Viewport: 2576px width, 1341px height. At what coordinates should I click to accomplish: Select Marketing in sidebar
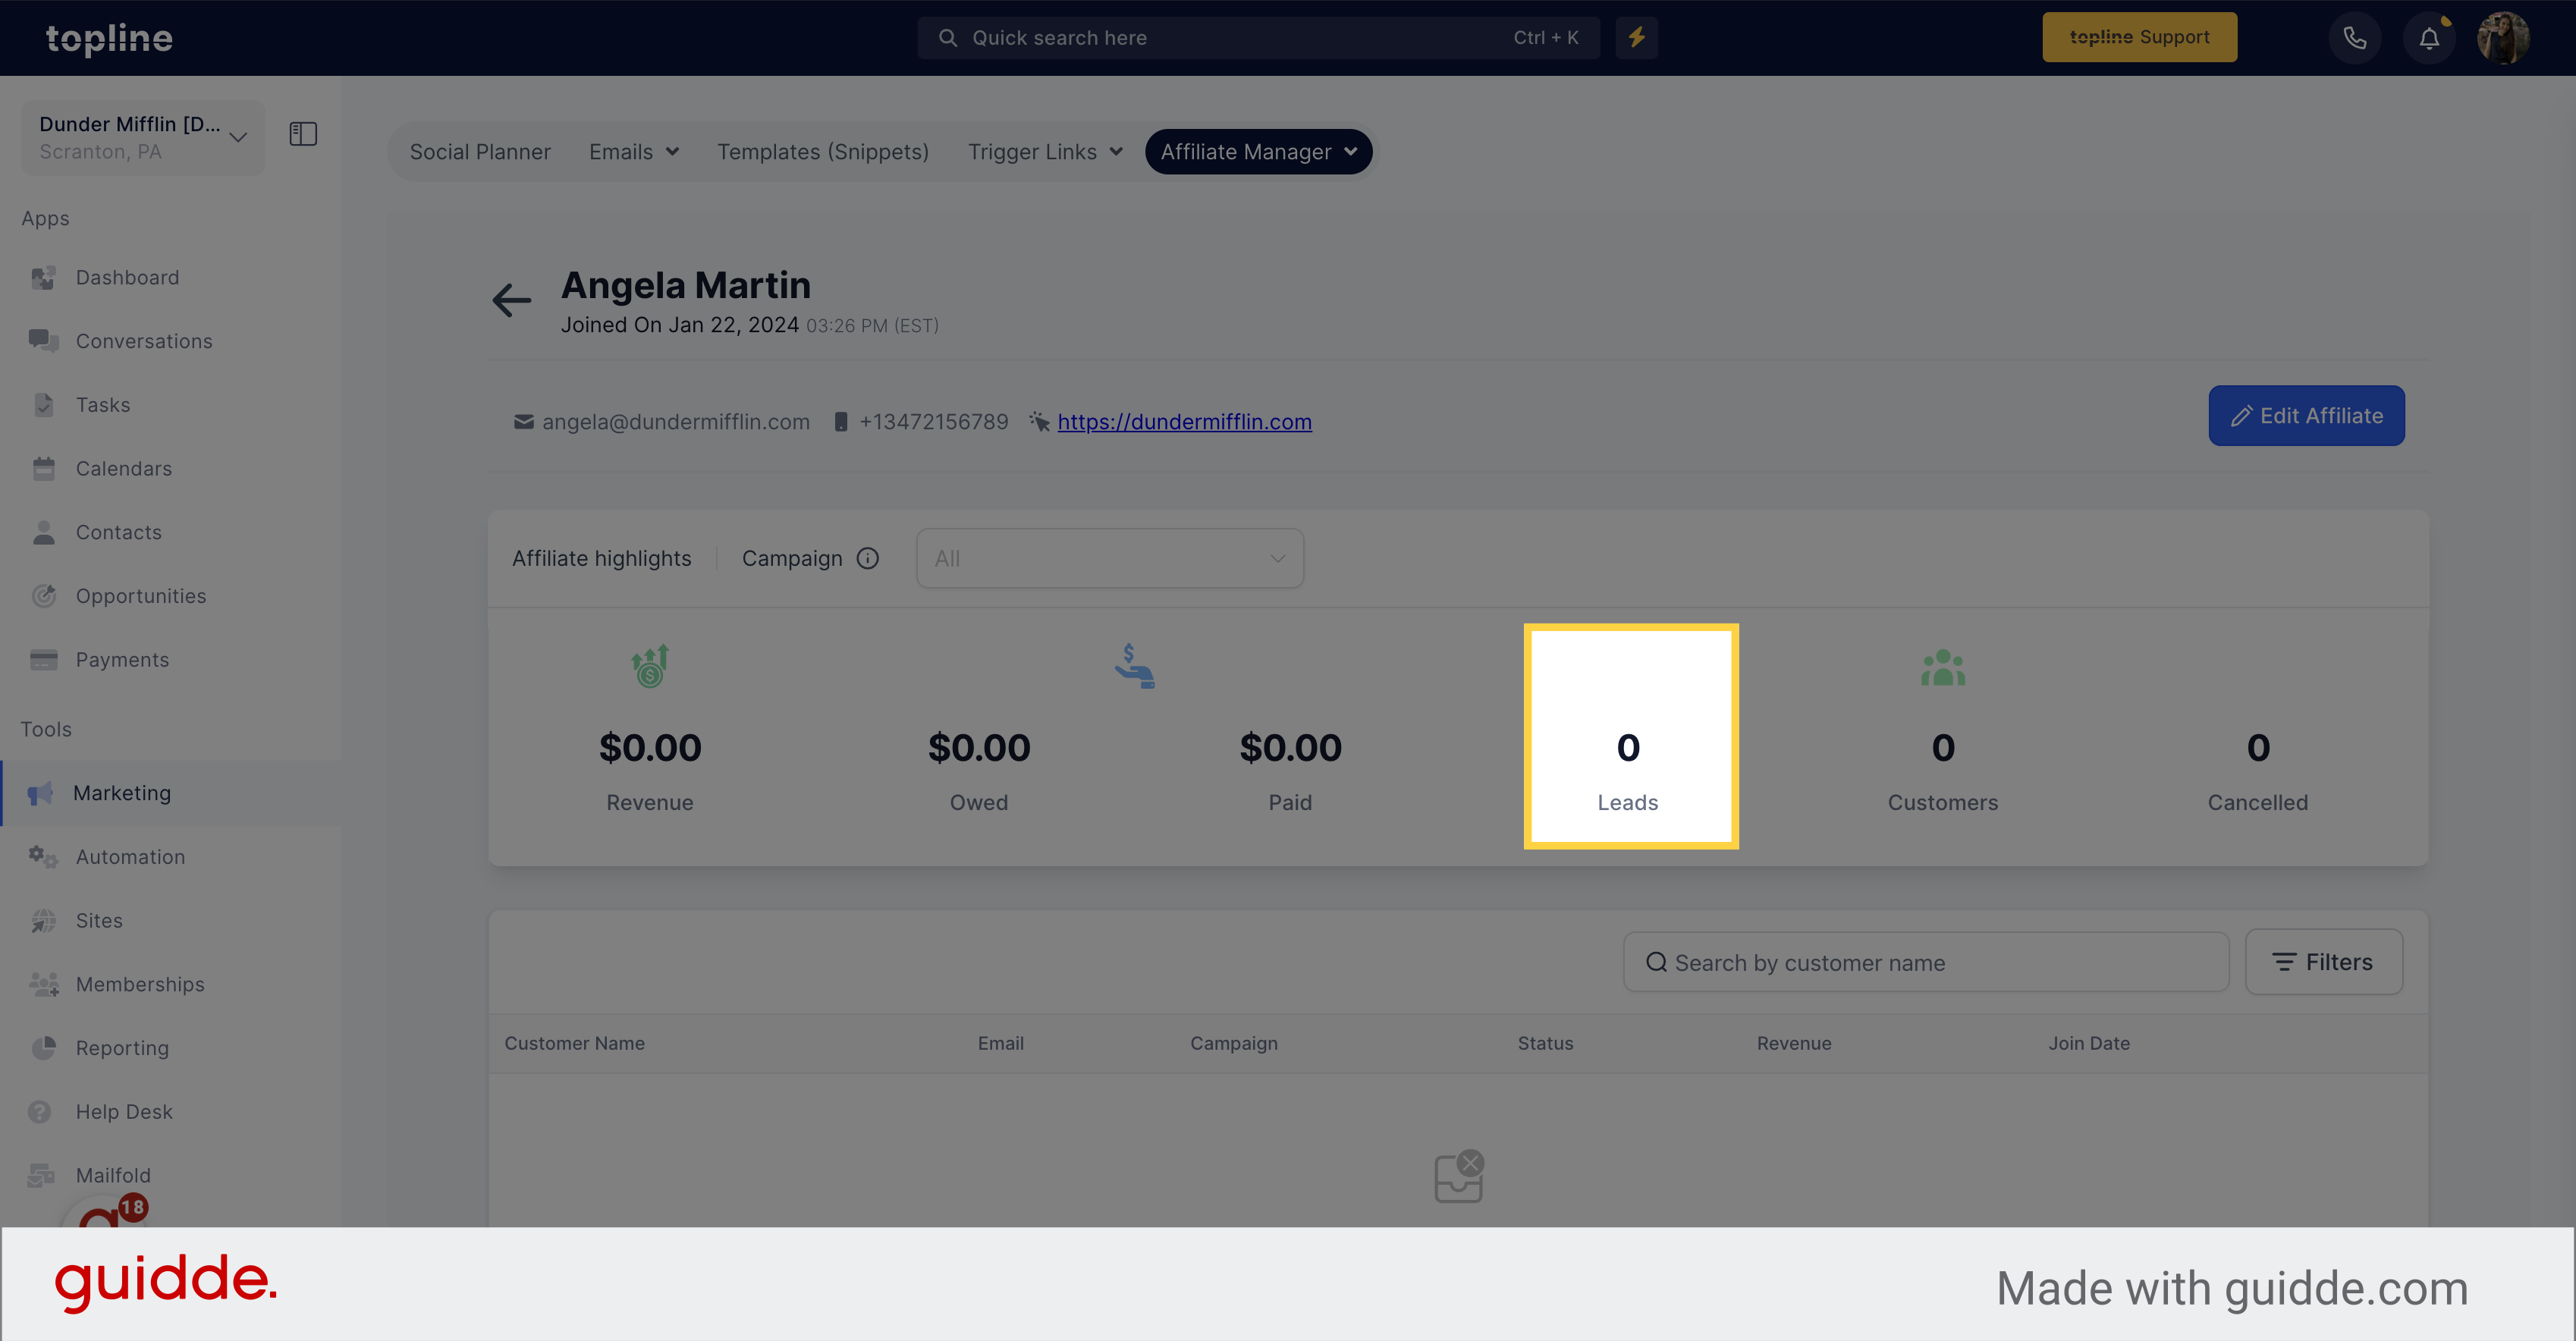tap(171, 793)
